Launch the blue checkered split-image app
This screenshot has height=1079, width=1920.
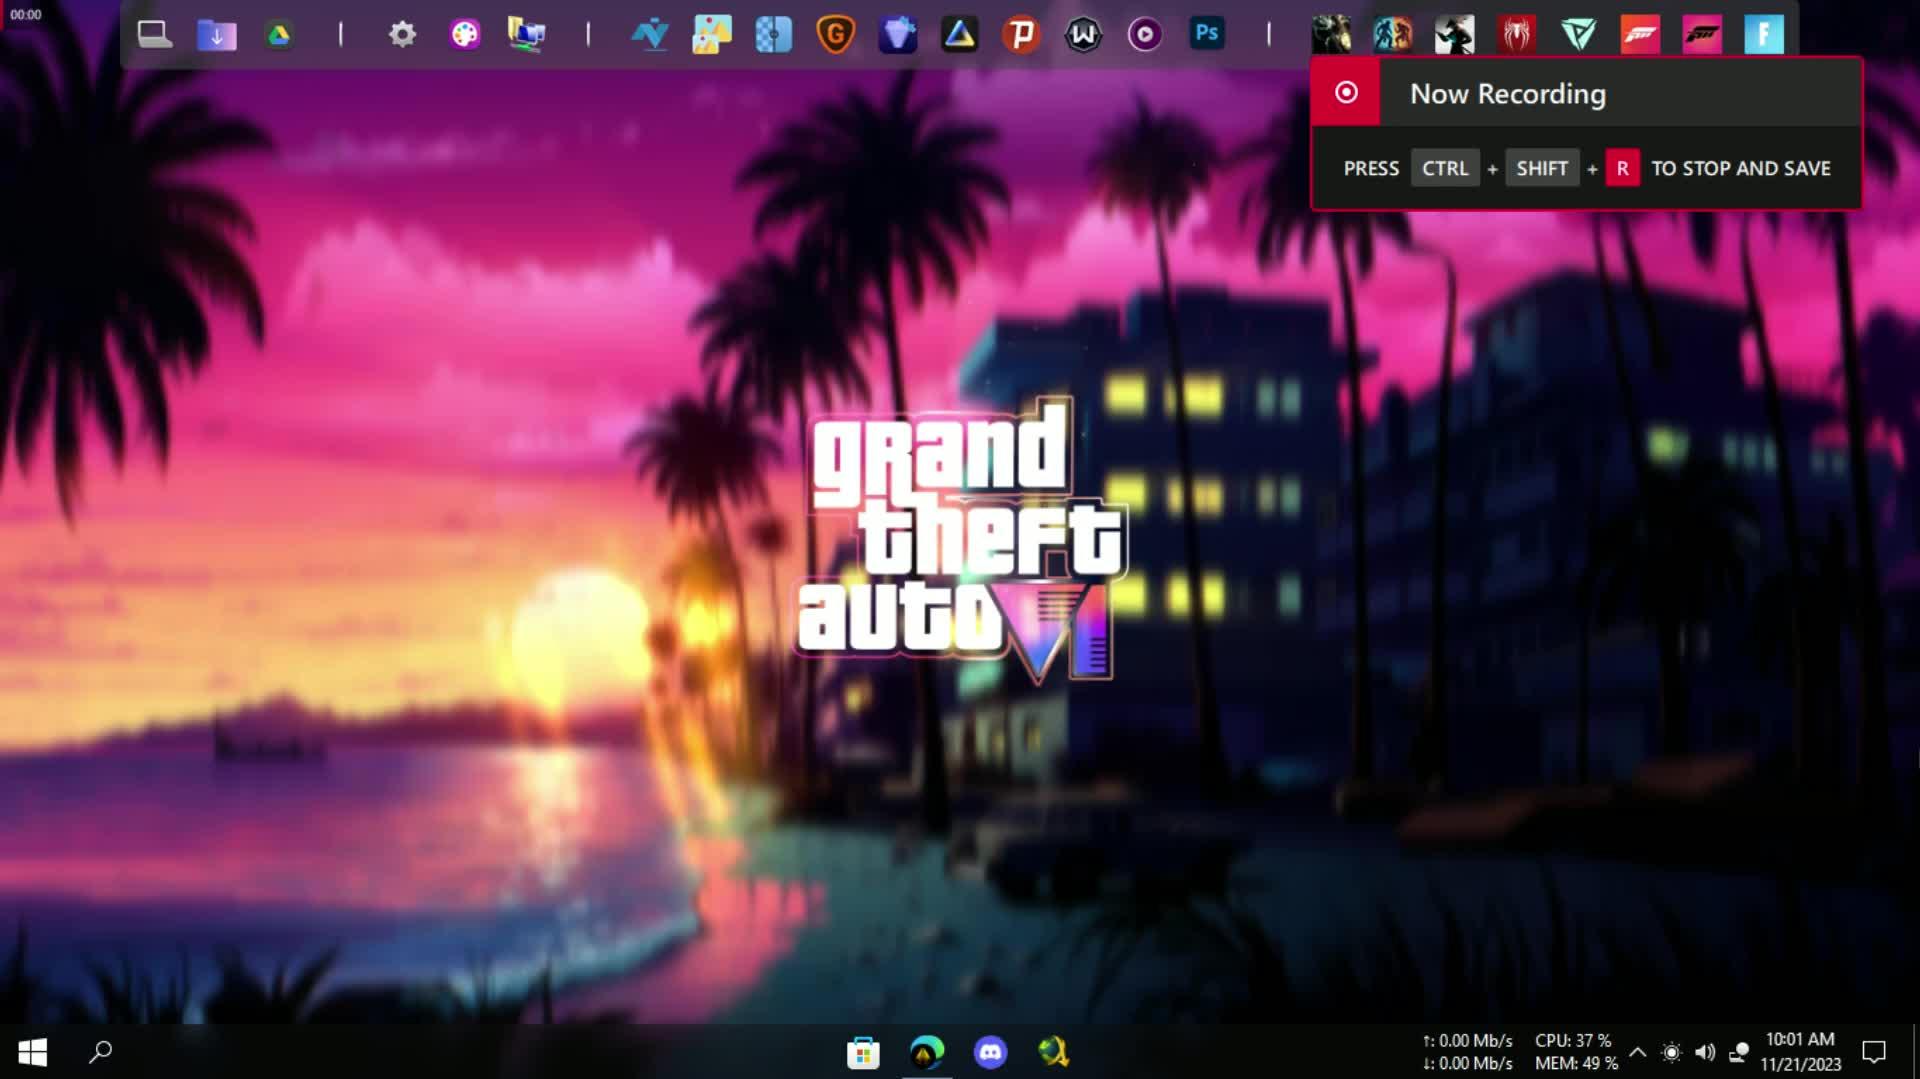[x=773, y=35]
